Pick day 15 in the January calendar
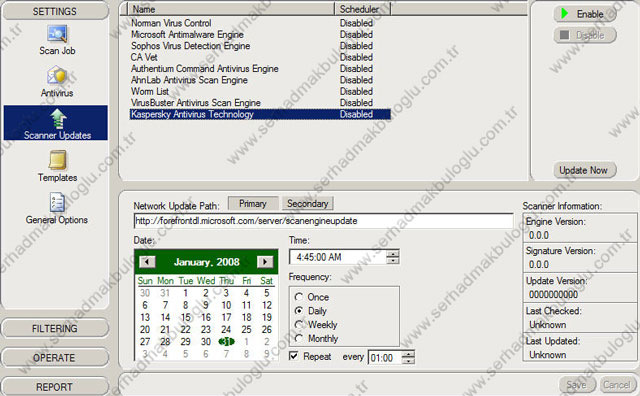This screenshot has width=640, height=396. [185, 317]
